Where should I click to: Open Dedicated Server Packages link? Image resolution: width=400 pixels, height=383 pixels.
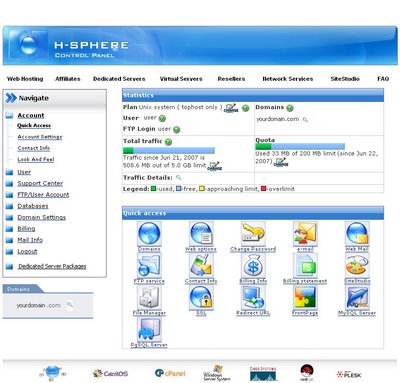52,266
